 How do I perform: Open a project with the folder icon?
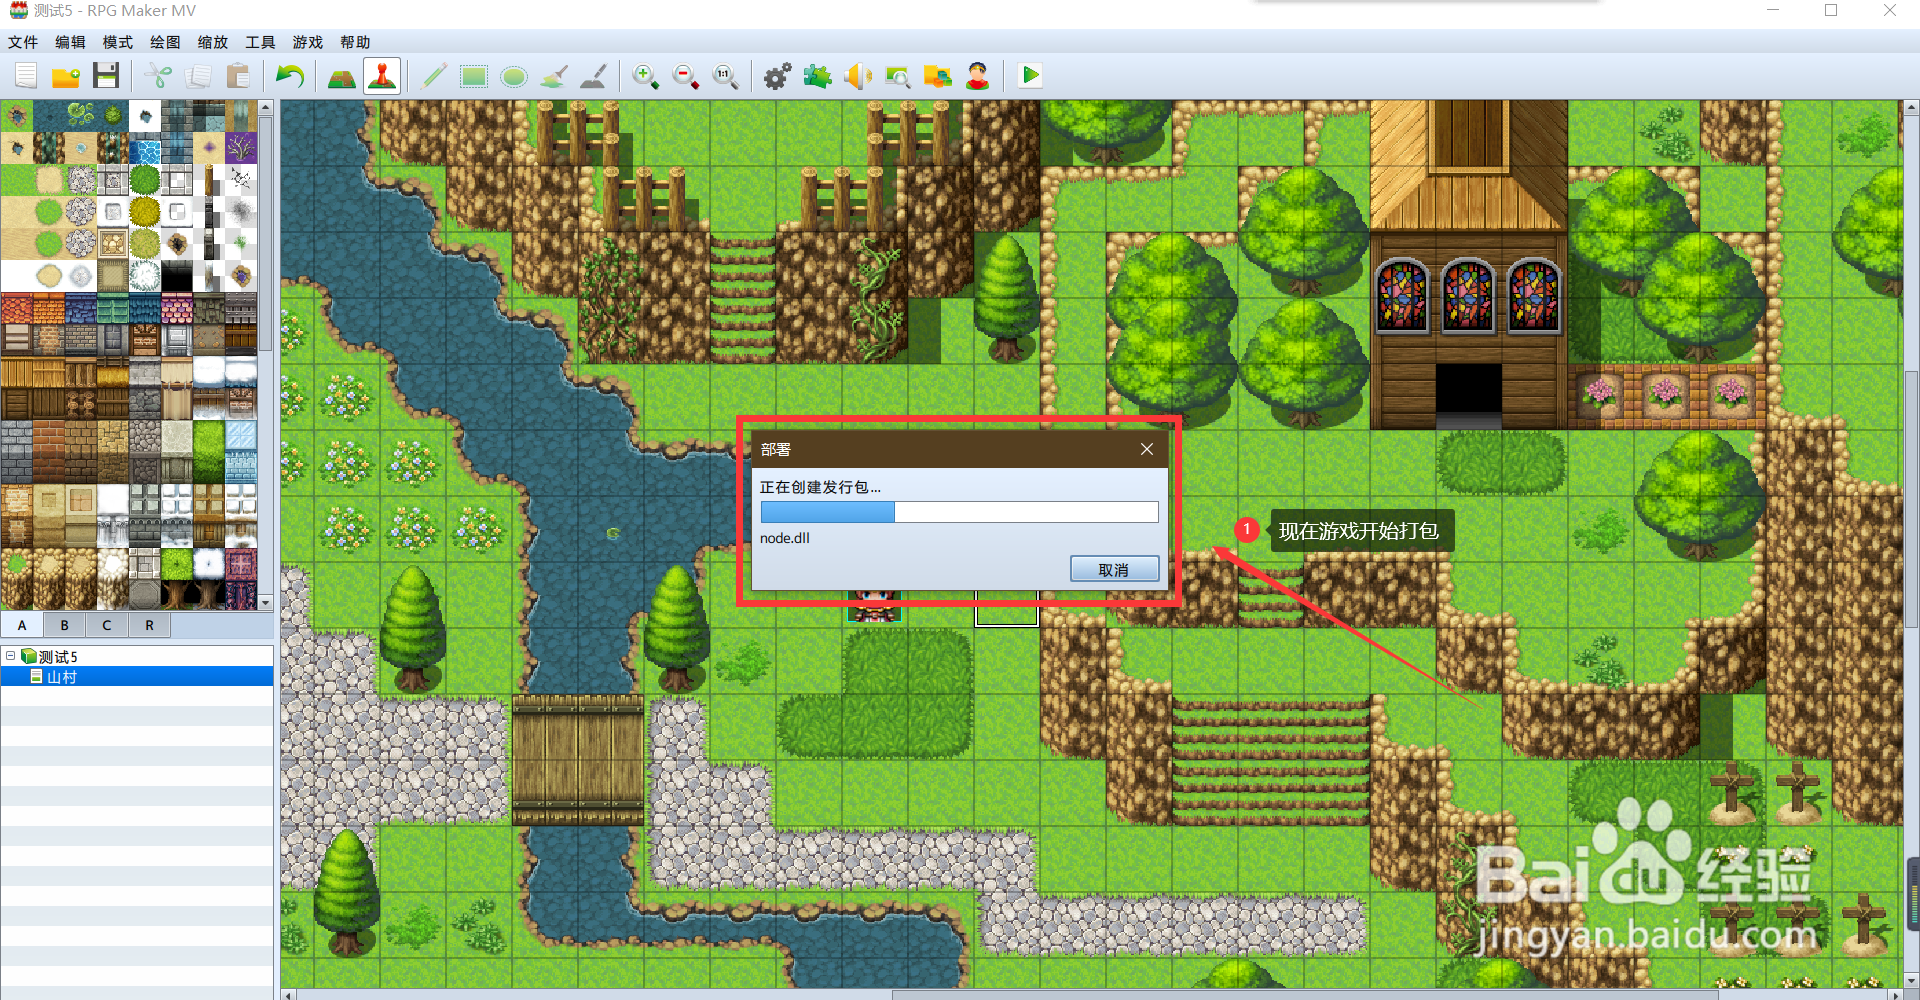pos(66,76)
